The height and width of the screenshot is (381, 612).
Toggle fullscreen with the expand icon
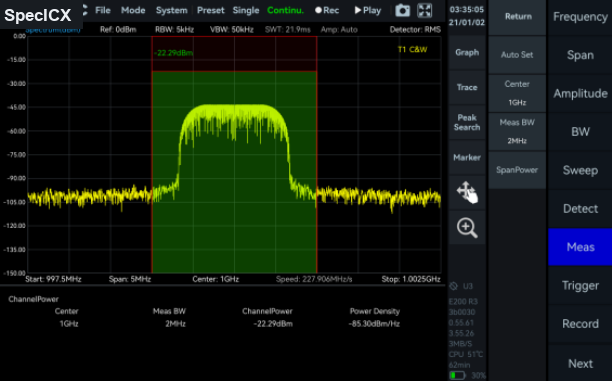tap(425, 11)
